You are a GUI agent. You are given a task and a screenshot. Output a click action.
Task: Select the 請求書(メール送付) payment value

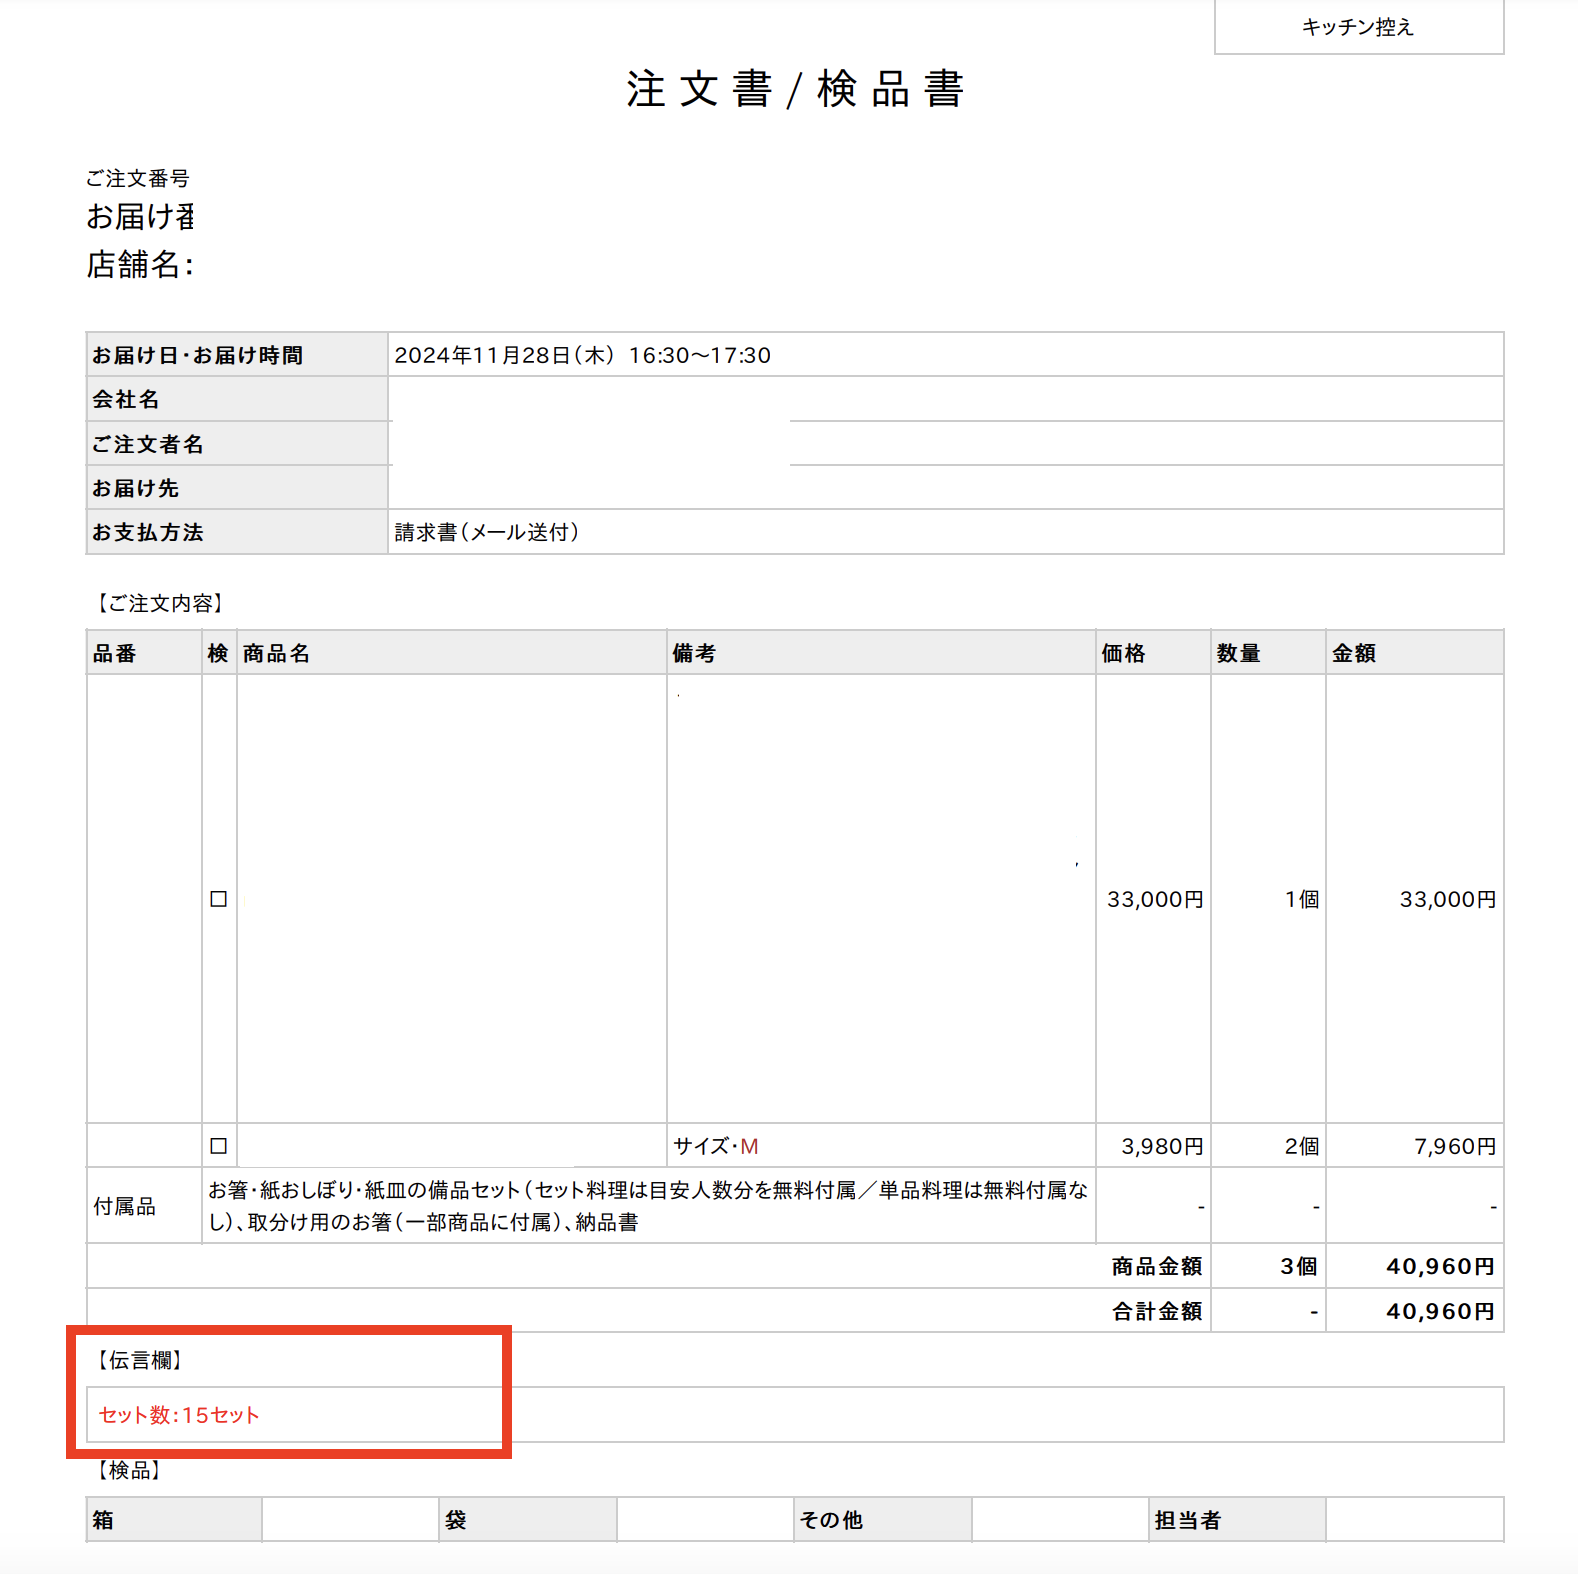pyautogui.click(x=487, y=532)
